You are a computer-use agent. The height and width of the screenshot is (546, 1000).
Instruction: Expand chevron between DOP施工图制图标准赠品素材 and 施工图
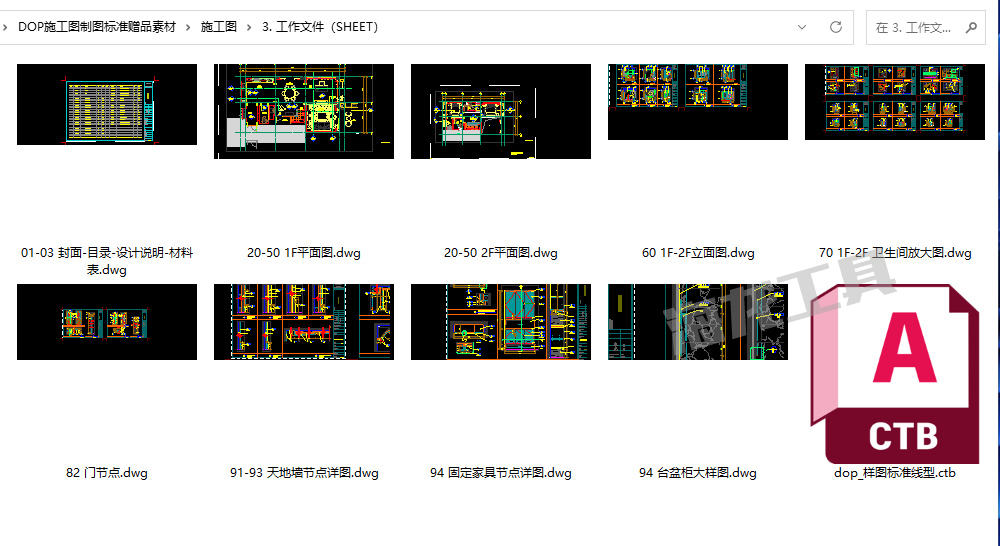point(188,27)
